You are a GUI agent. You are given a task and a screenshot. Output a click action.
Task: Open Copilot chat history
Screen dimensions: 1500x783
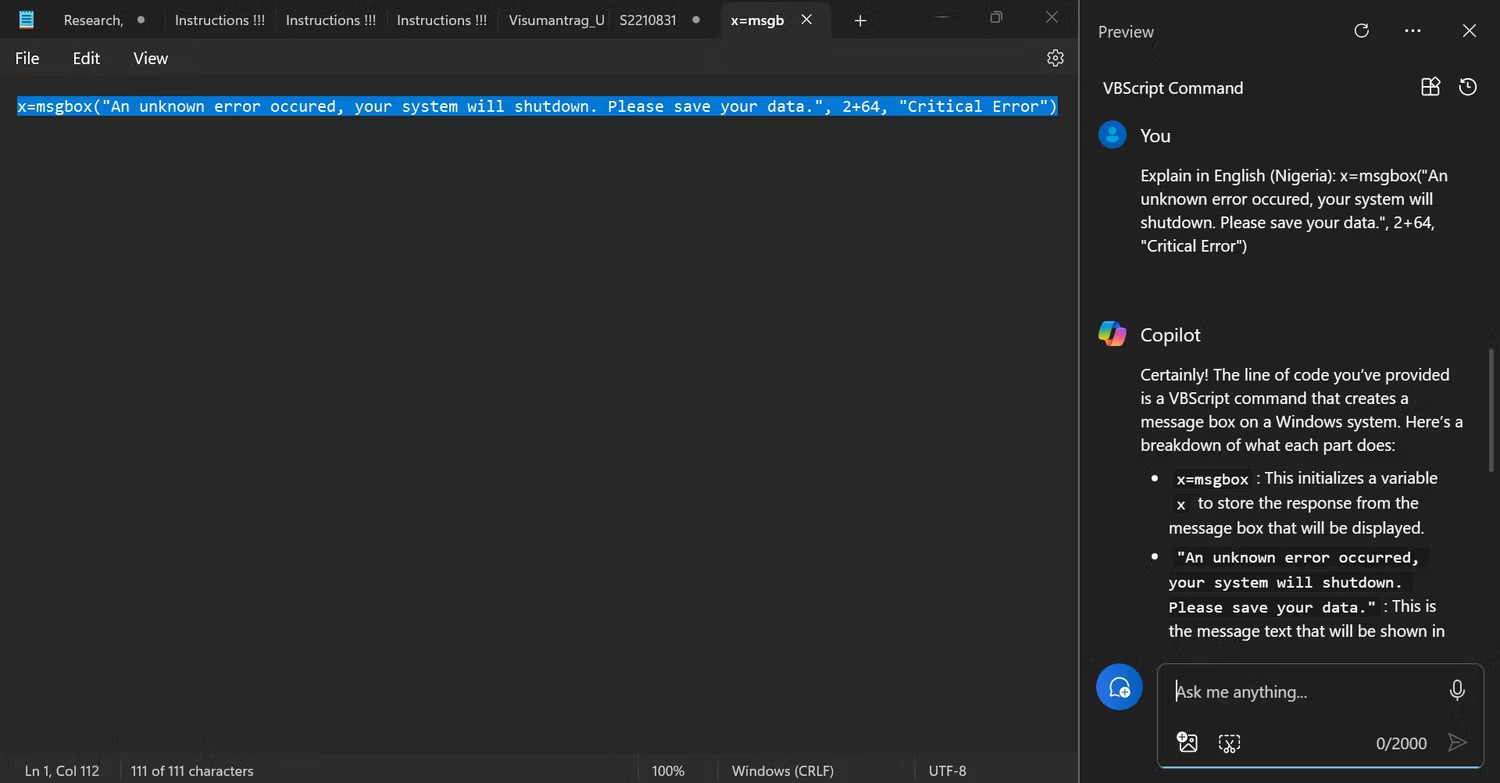coord(1467,87)
